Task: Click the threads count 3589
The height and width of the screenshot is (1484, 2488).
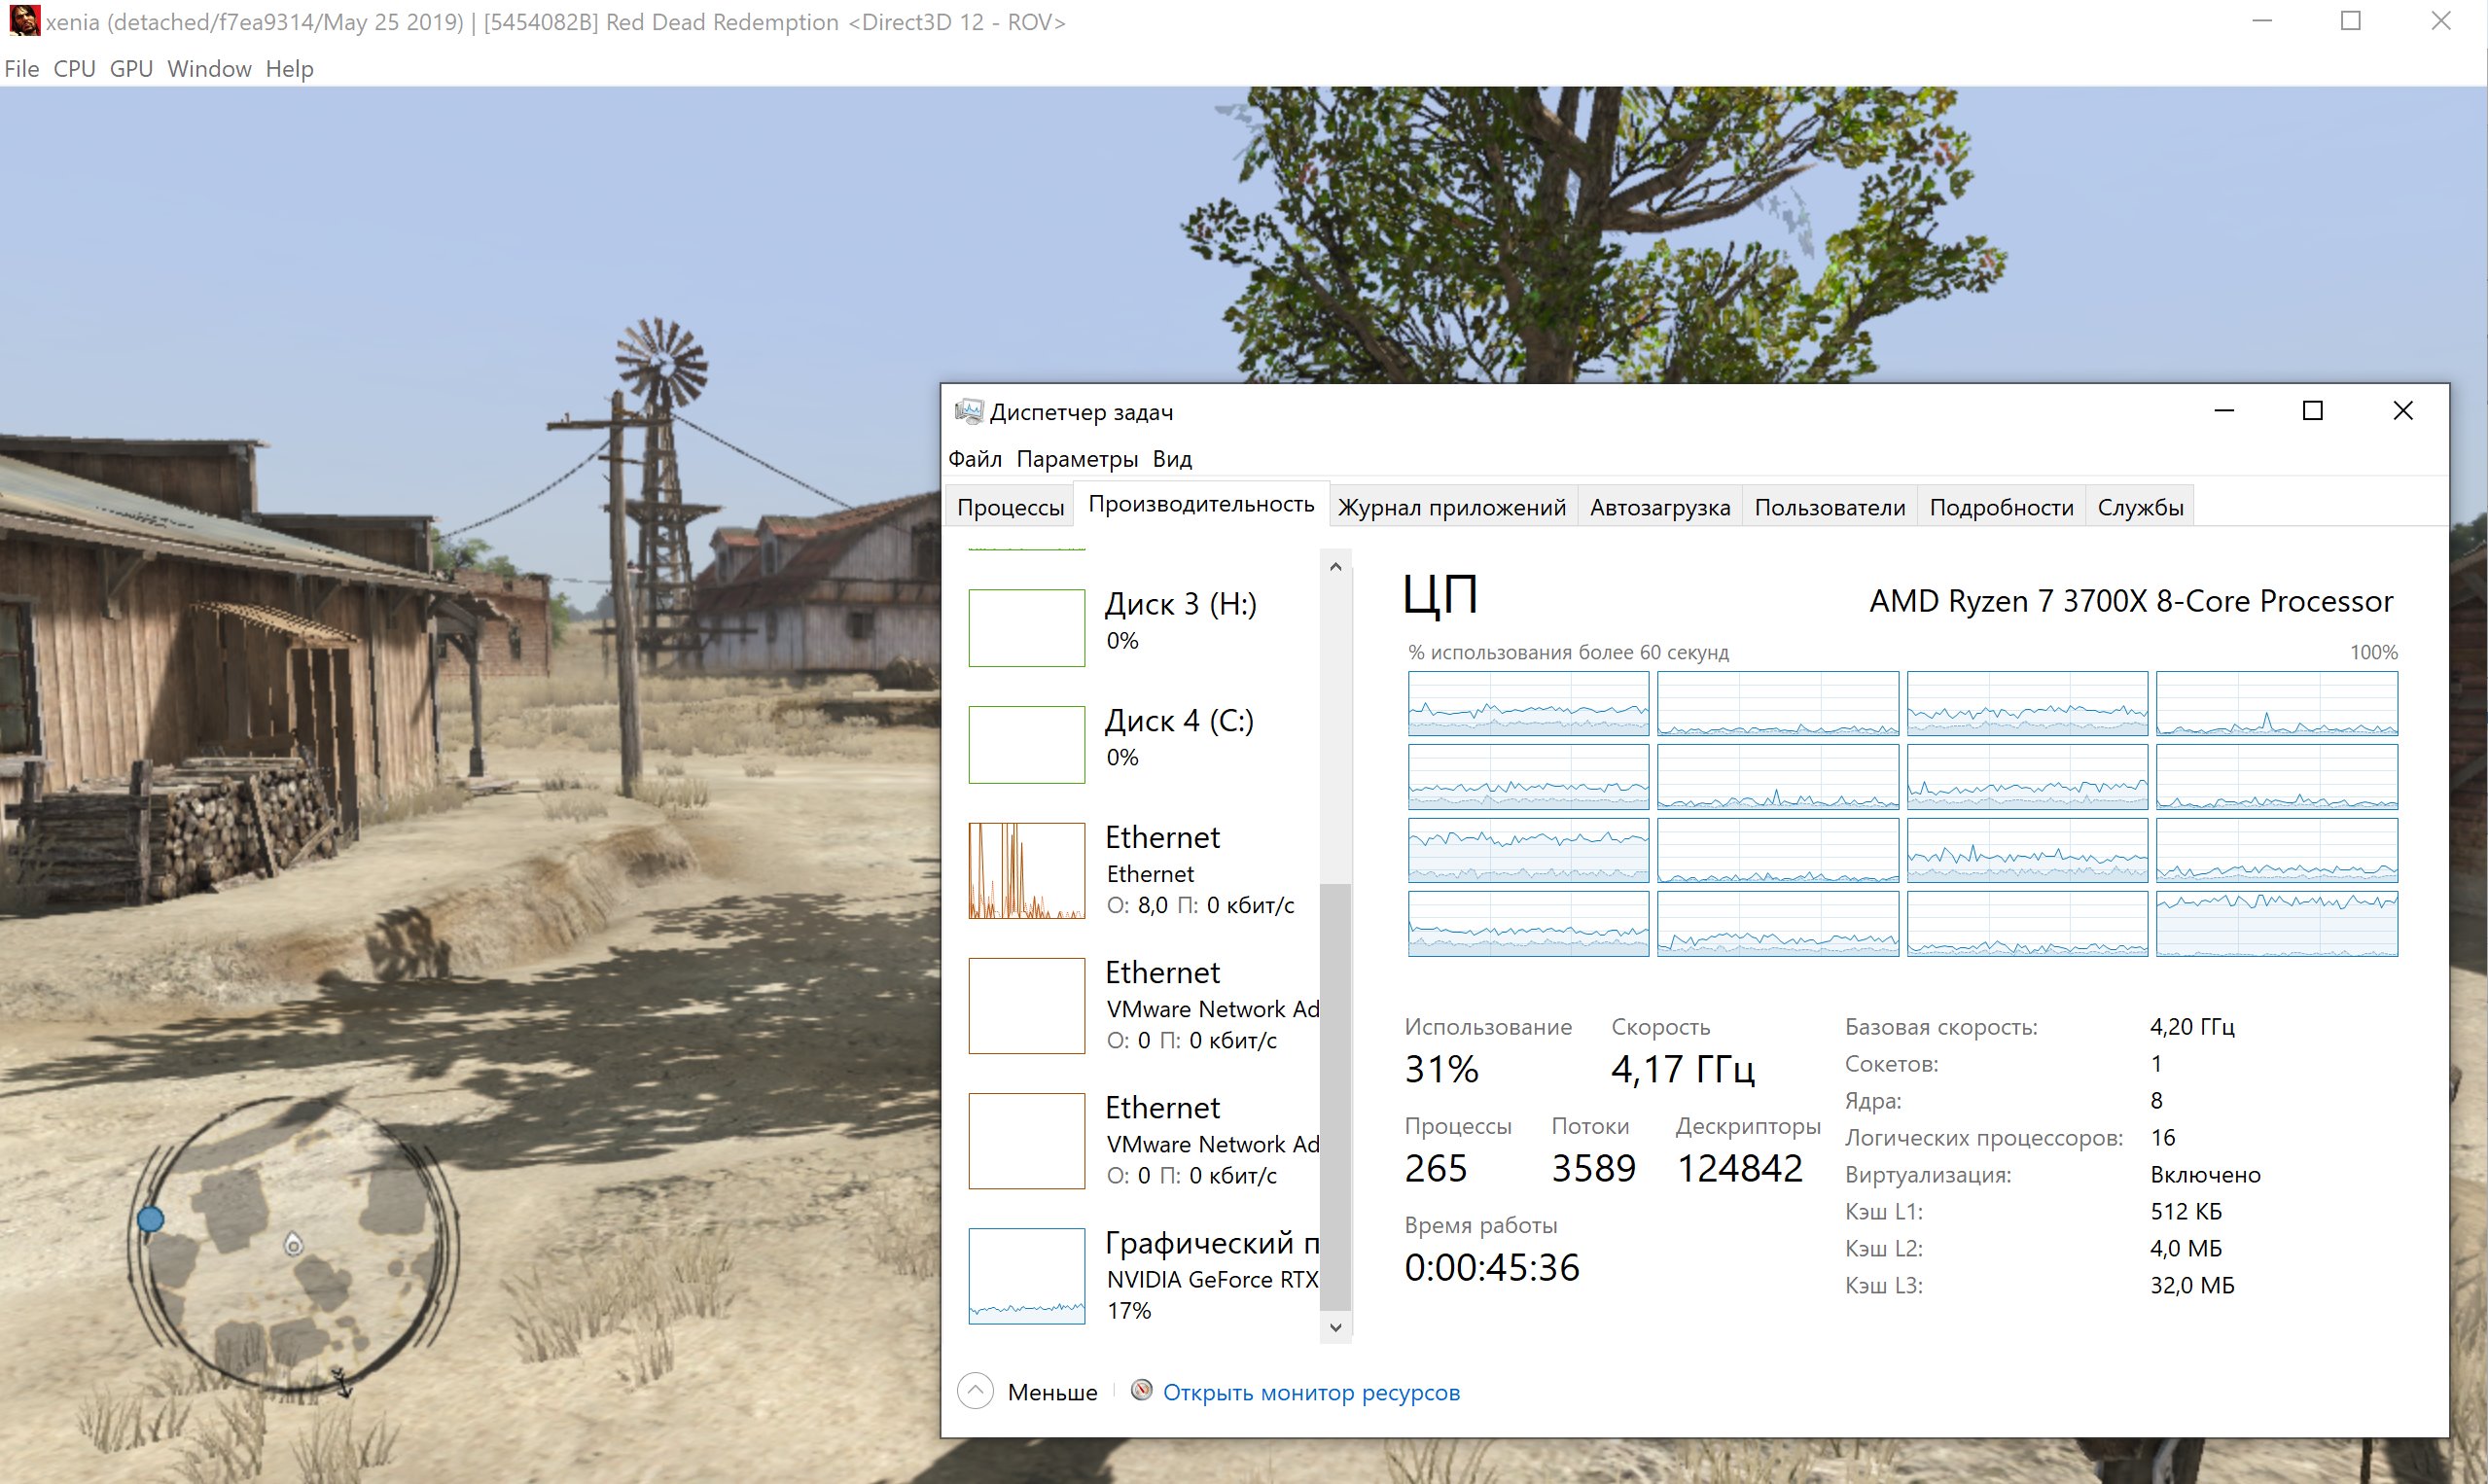Action: click(x=1593, y=1168)
